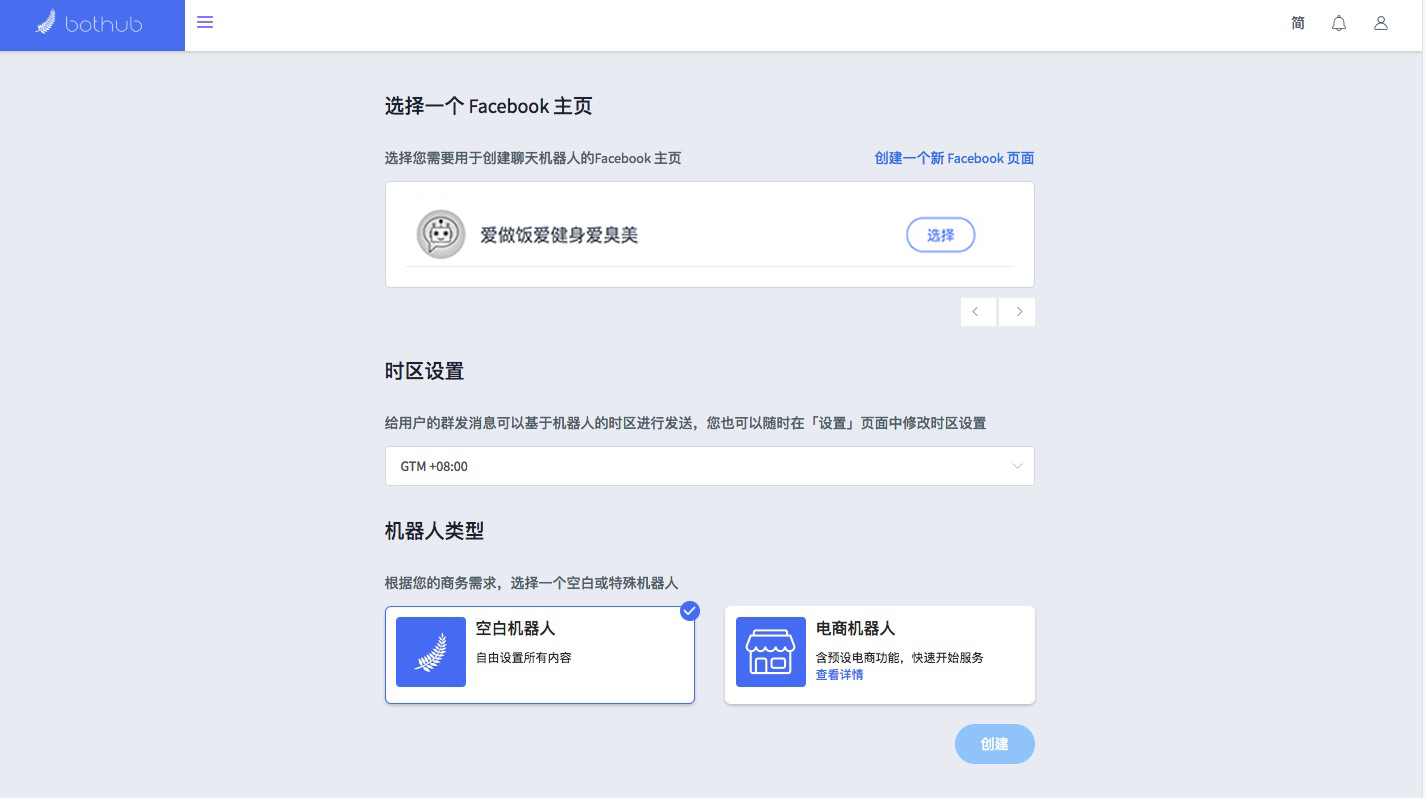This screenshot has width=1425, height=798.
Task: Click the store icon of 电商机器人
Action: (x=771, y=652)
